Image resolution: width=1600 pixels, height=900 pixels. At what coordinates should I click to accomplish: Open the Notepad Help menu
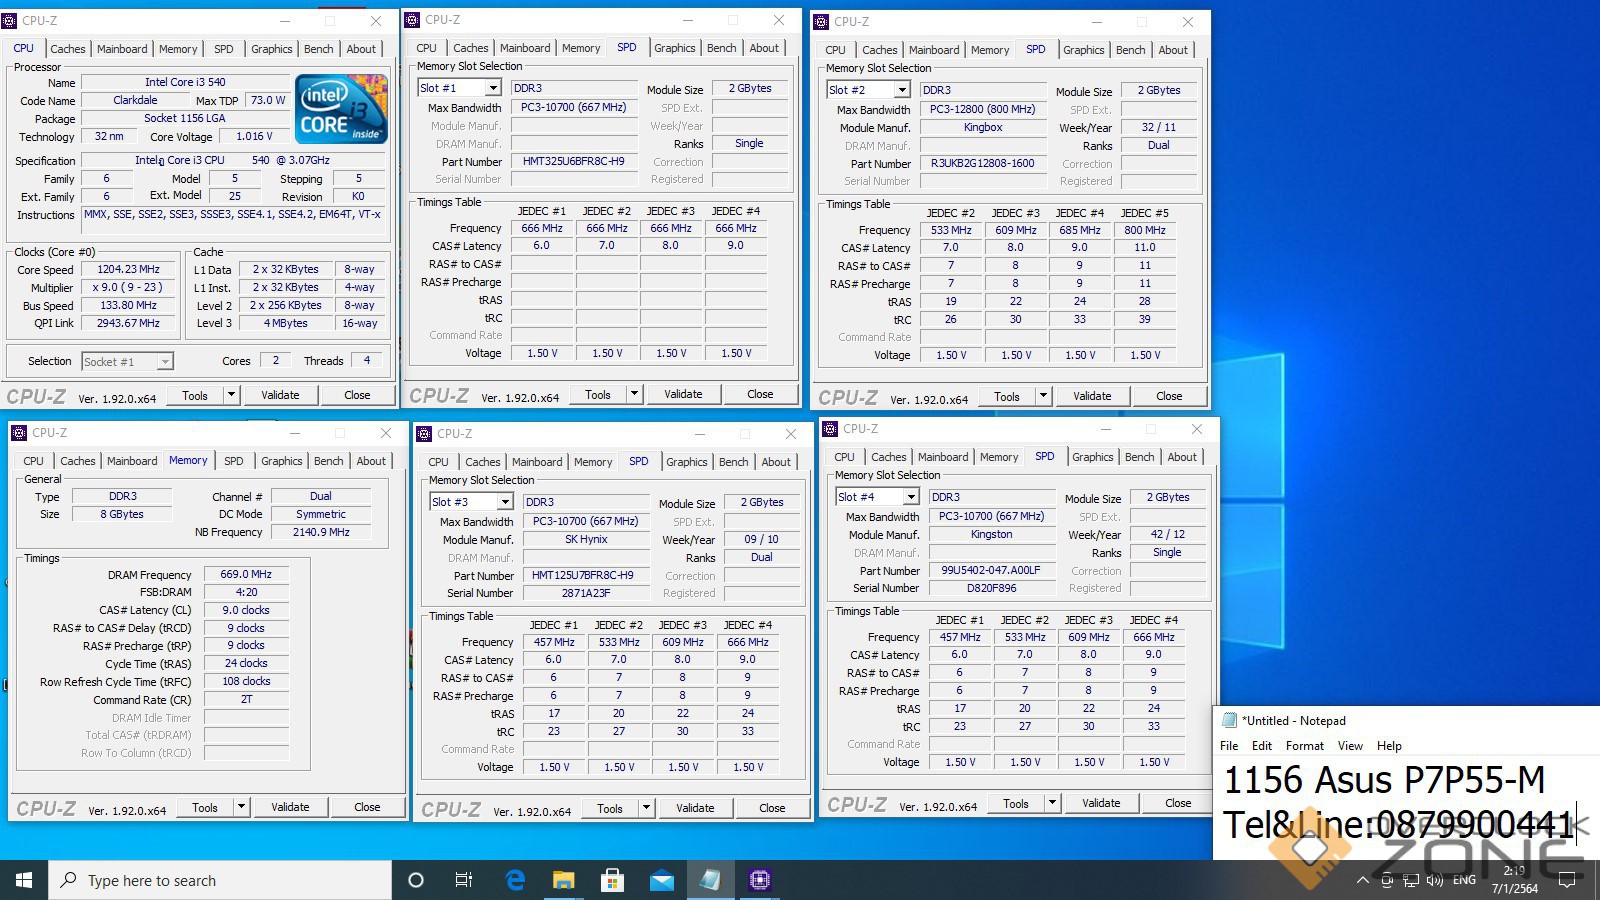[1389, 746]
